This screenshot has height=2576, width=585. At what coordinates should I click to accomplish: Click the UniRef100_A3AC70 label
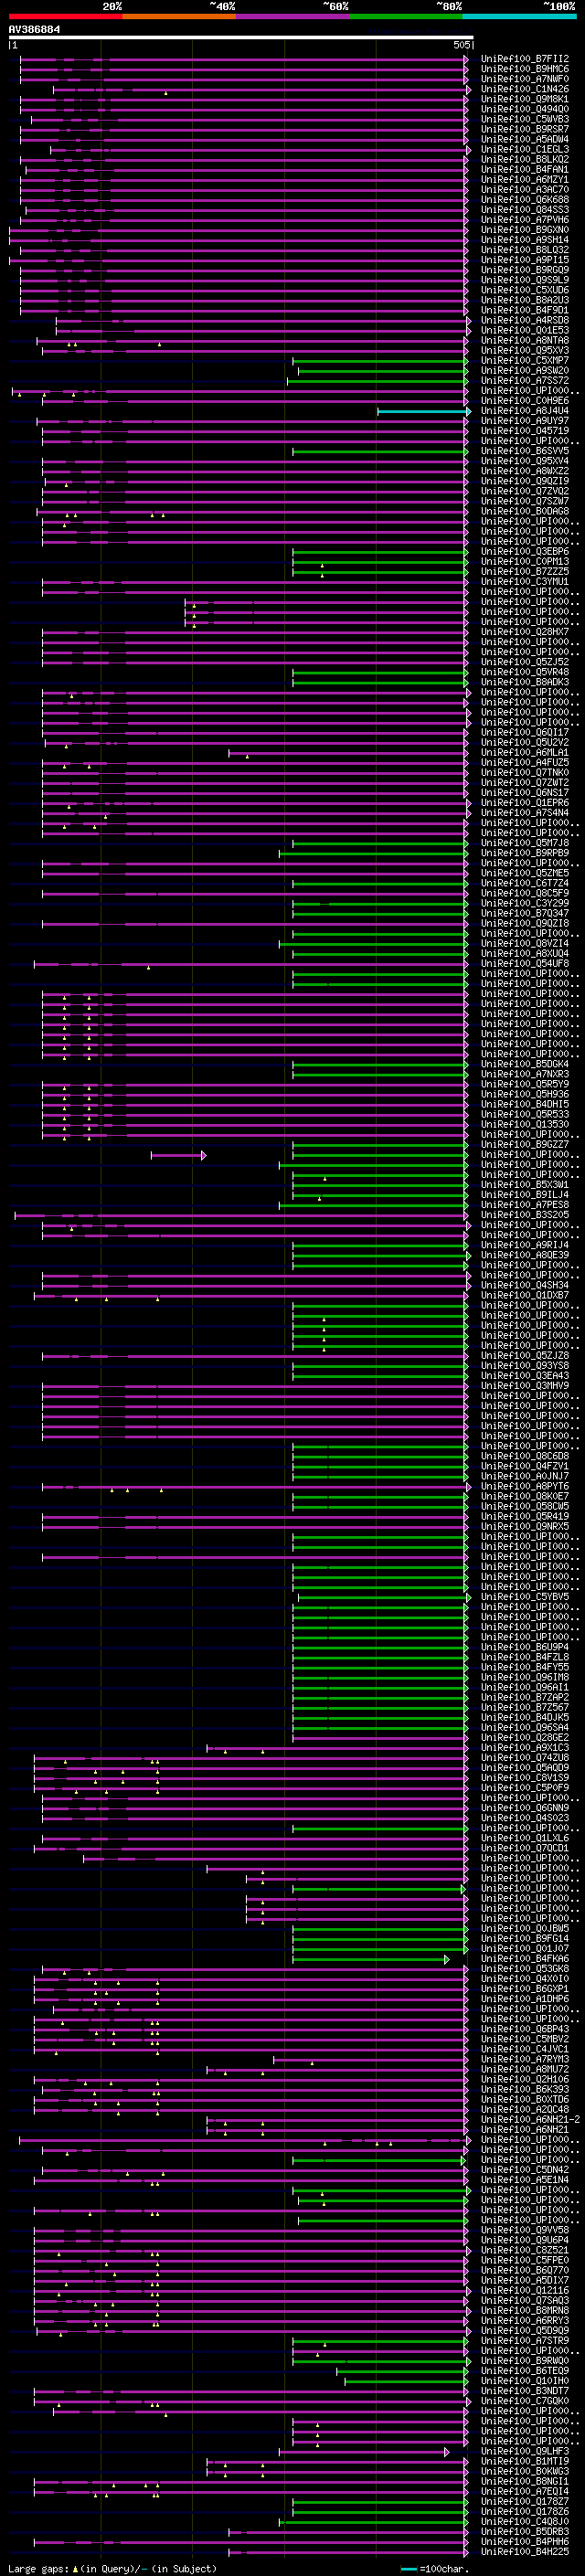[524, 190]
